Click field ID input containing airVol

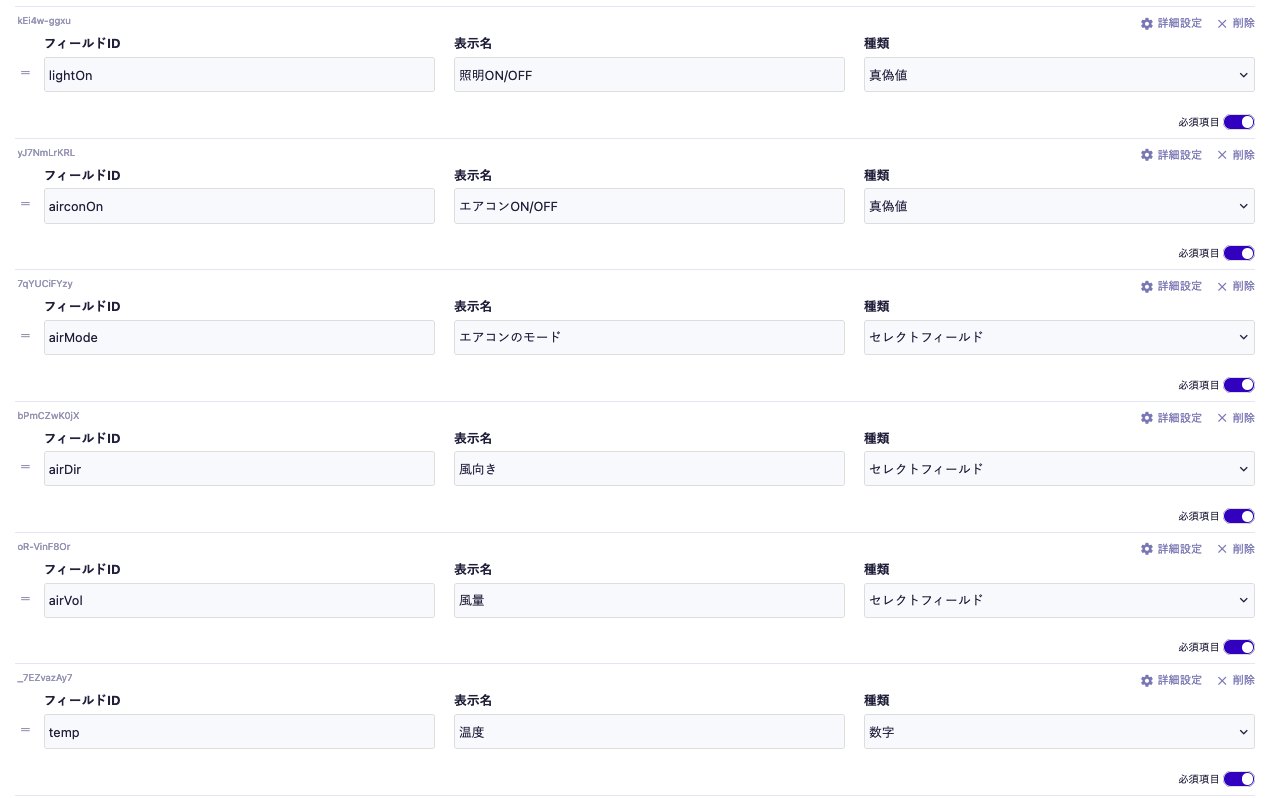239,600
